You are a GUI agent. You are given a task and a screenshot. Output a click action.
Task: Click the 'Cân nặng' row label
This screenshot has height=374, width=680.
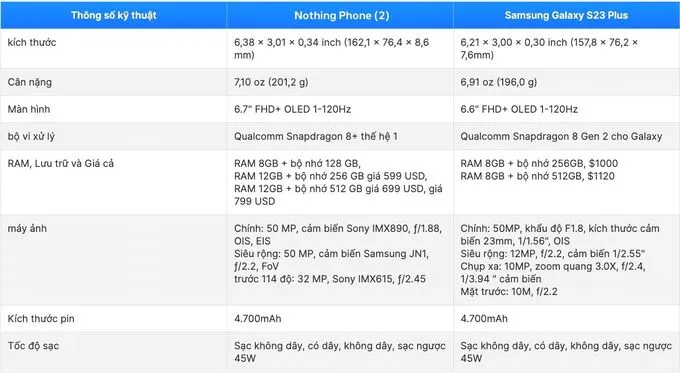pyautogui.click(x=29, y=82)
